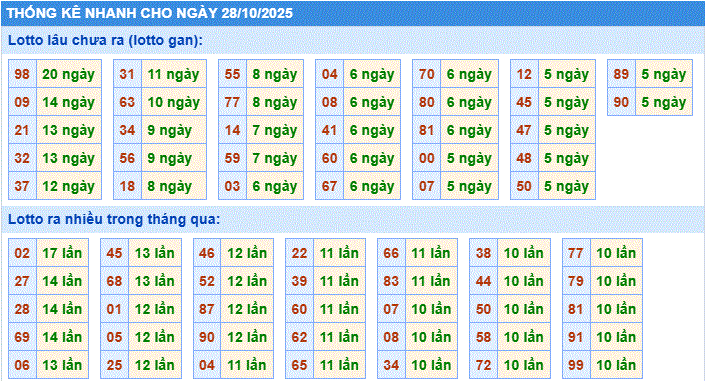
Task: Select '10 lần' beside number 44
Action: (524, 281)
